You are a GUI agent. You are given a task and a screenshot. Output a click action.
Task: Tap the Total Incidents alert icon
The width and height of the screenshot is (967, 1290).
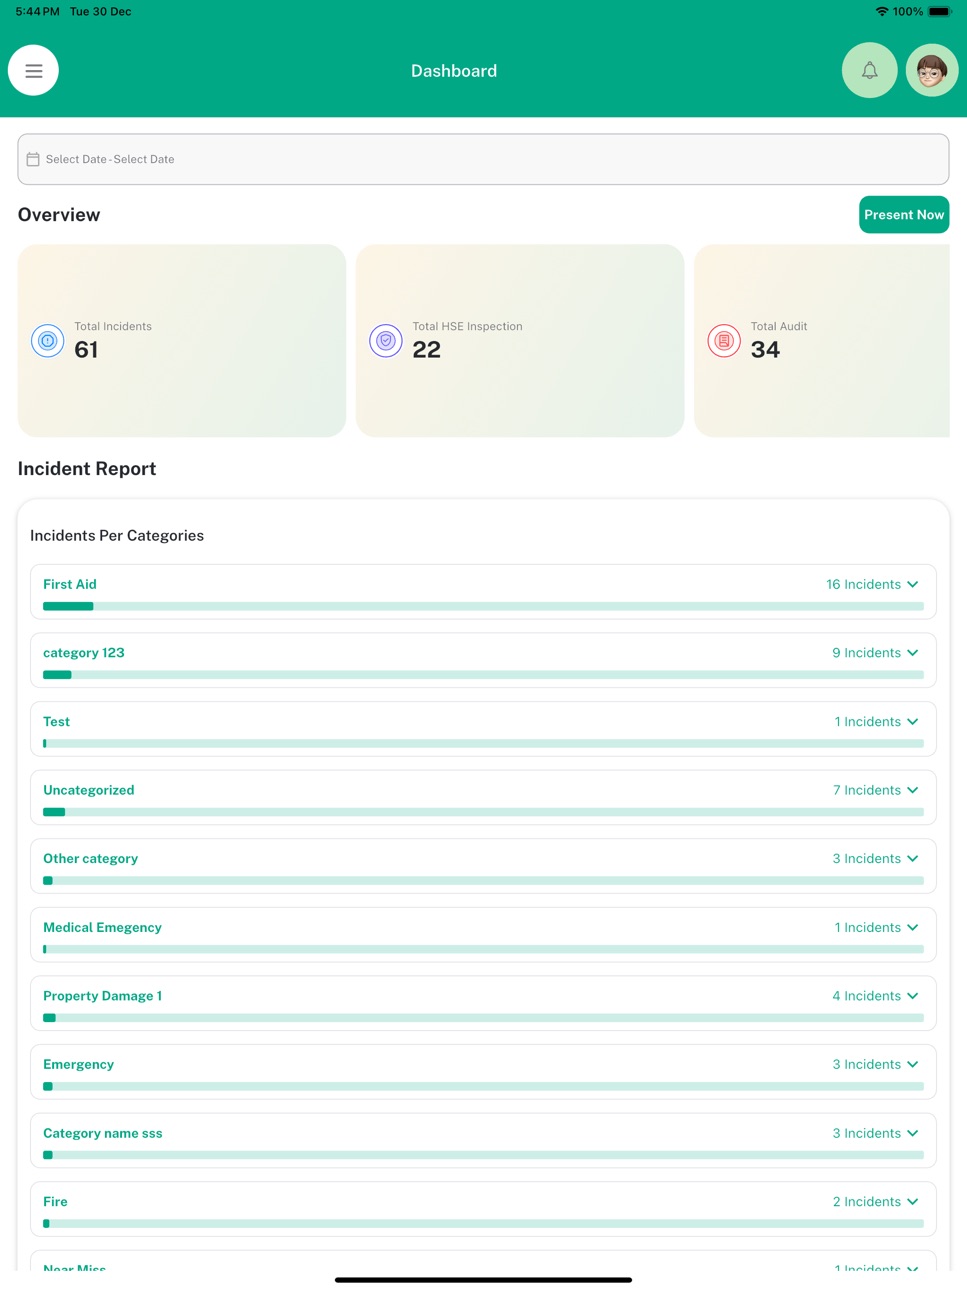pyautogui.click(x=47, y=341)
